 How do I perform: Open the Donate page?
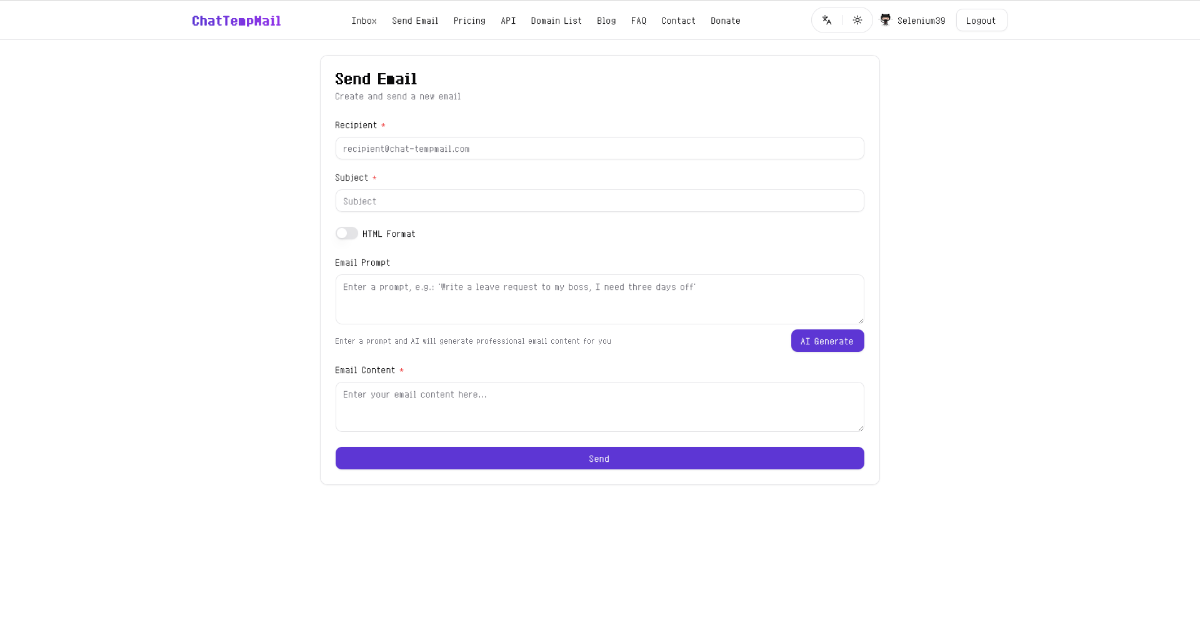pyautogui.click(x=725, y=21)
